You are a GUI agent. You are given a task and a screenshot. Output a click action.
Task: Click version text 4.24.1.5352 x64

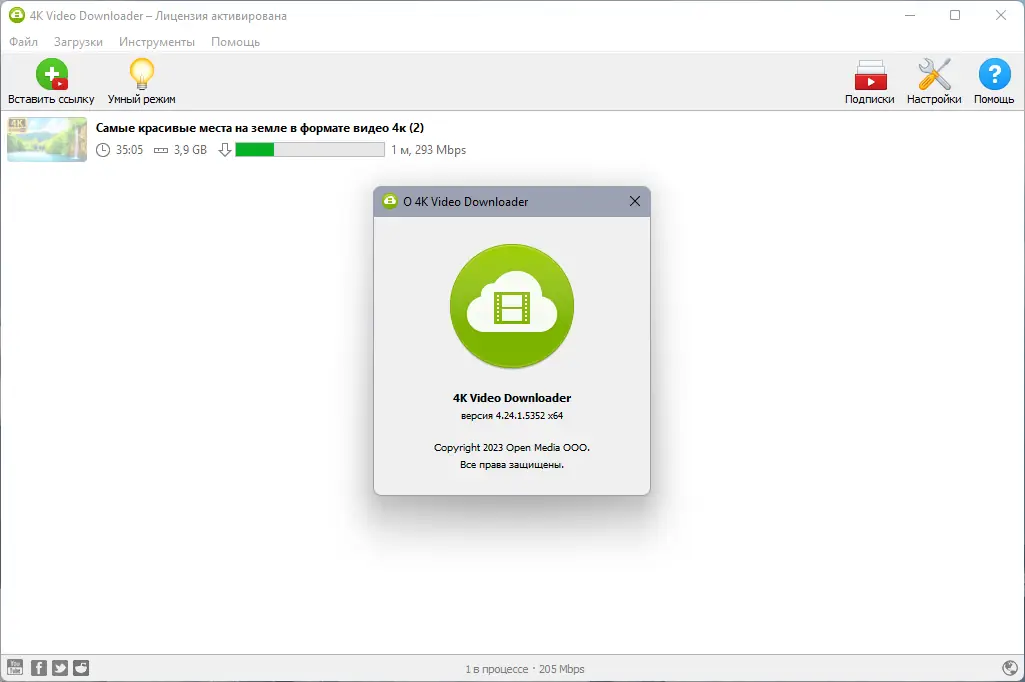coord(512,415)
